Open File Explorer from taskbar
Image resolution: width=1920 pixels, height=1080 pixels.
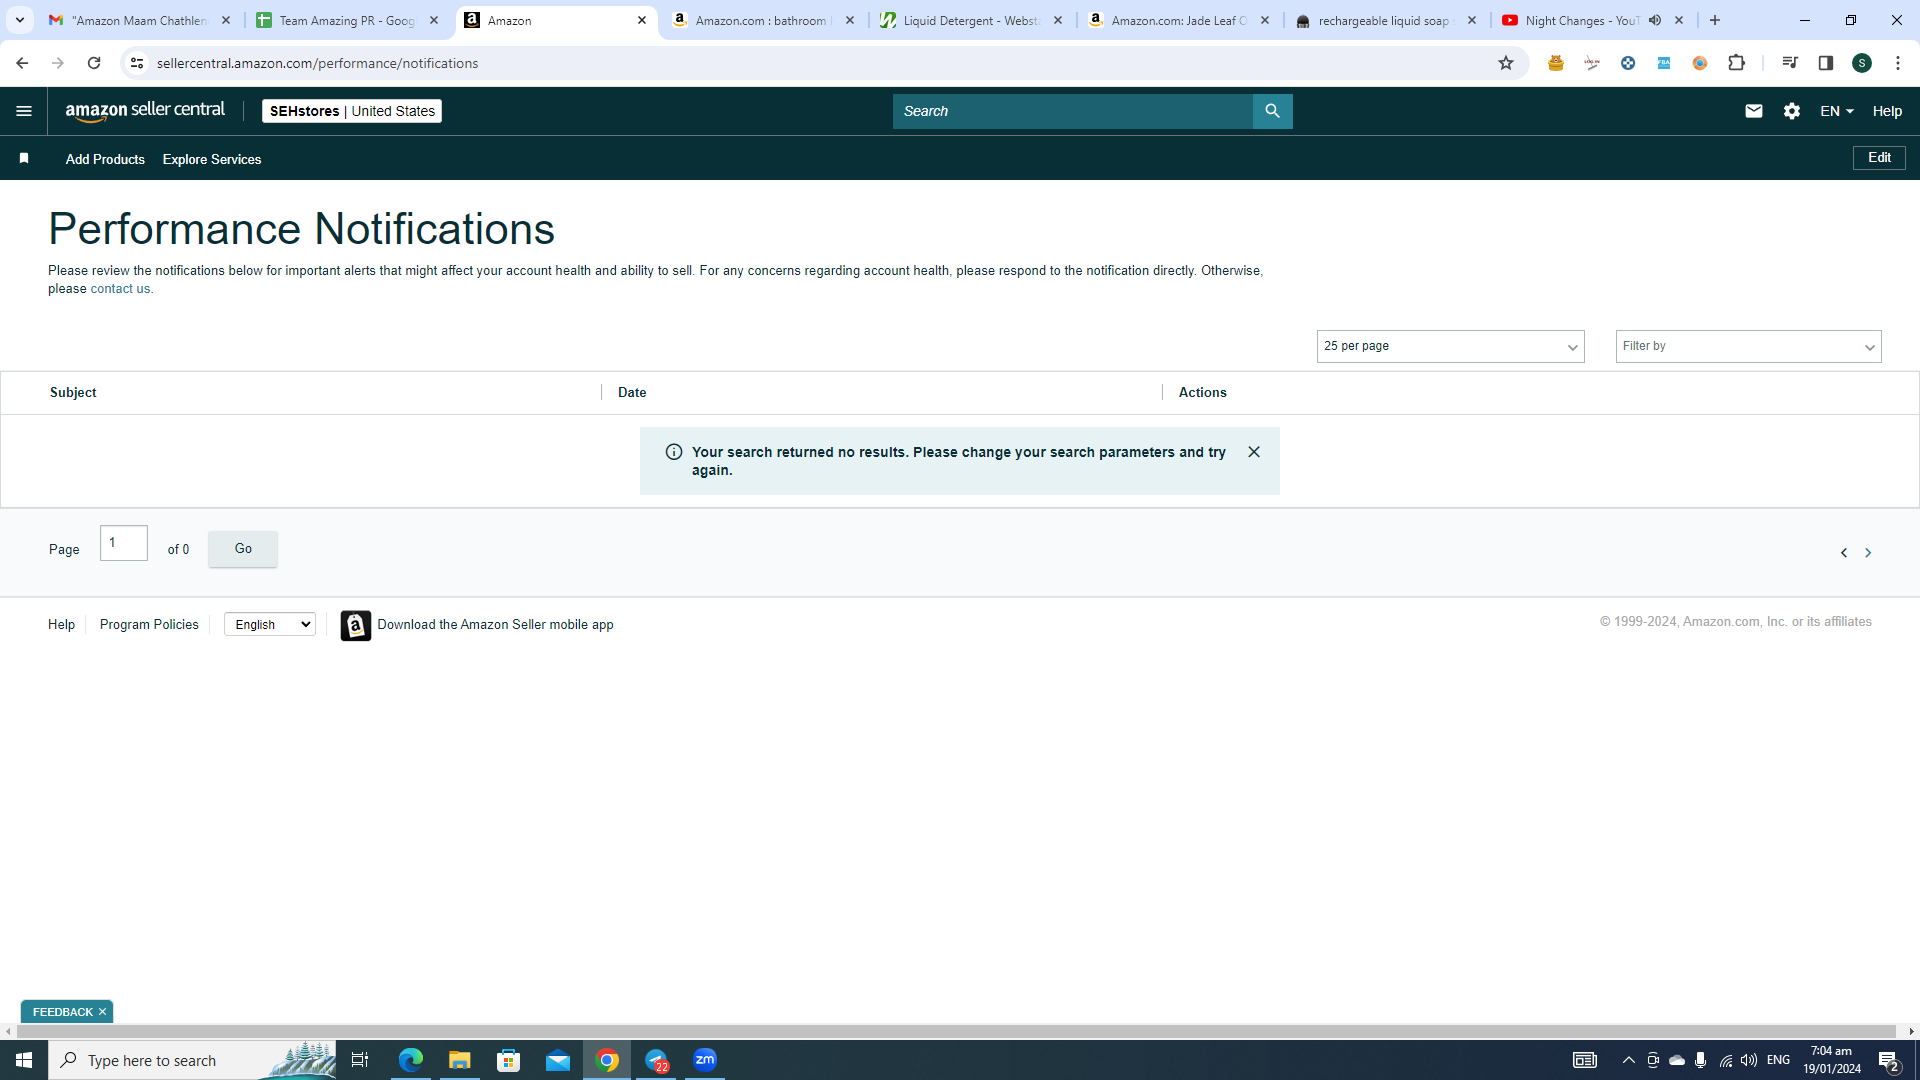460,1060
